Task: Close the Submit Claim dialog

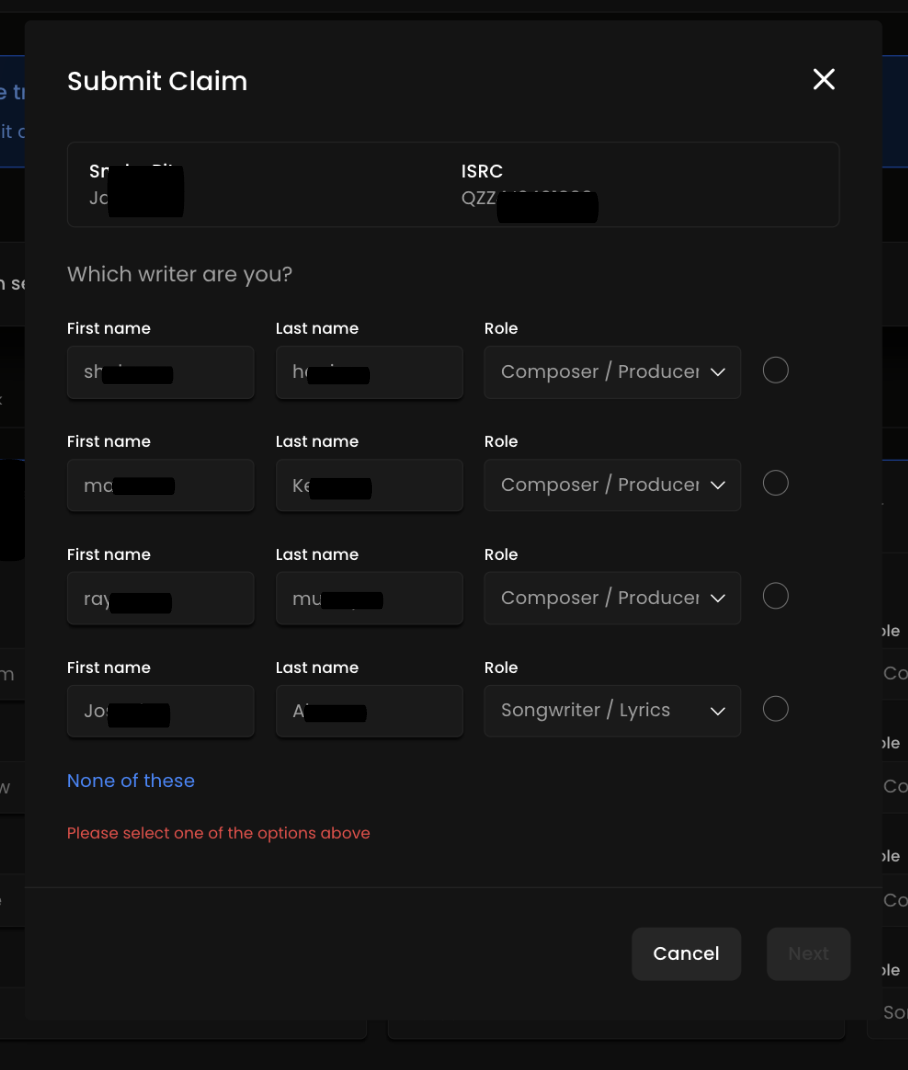Action: click(823, 79)
